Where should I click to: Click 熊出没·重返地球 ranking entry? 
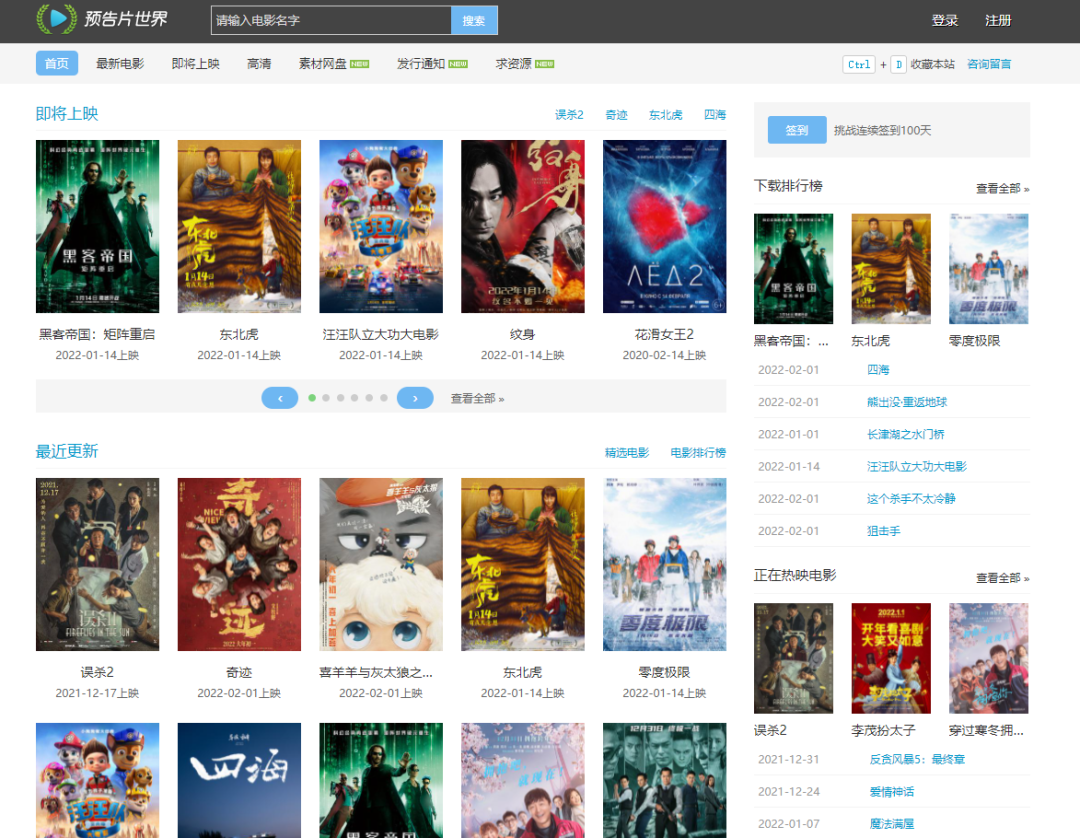coord(907,402)
